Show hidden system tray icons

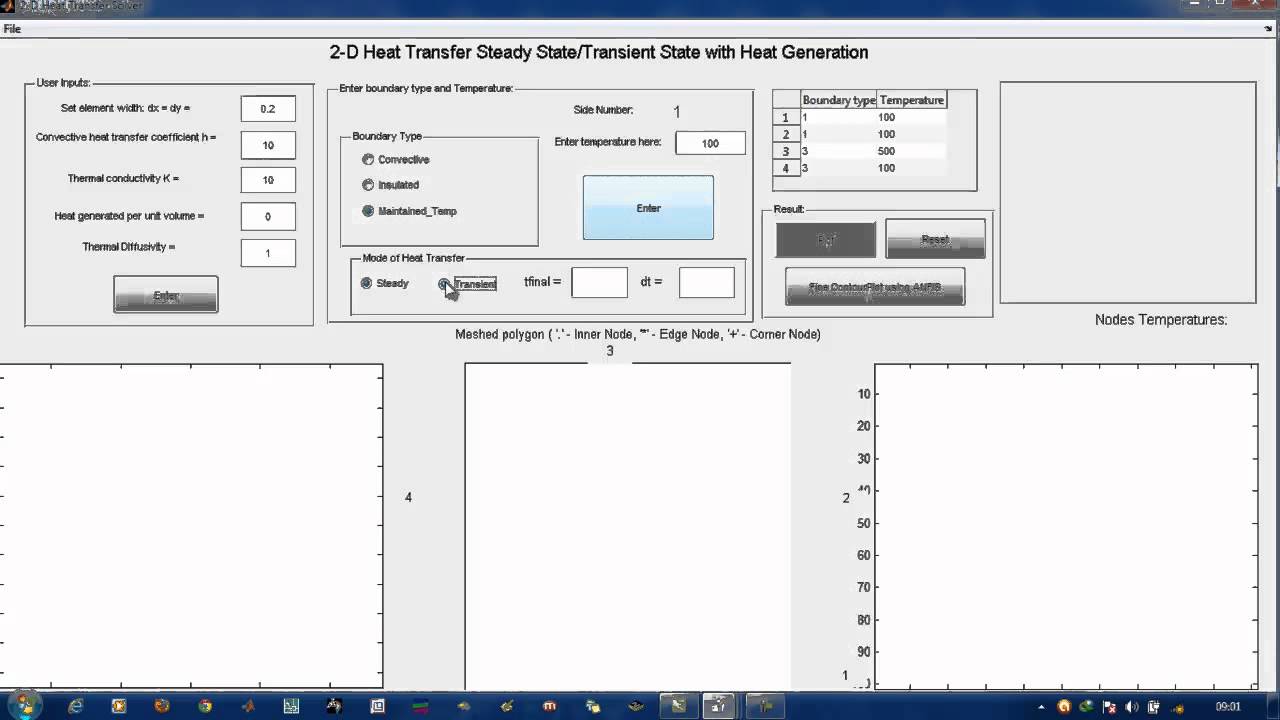point(1042,706)
